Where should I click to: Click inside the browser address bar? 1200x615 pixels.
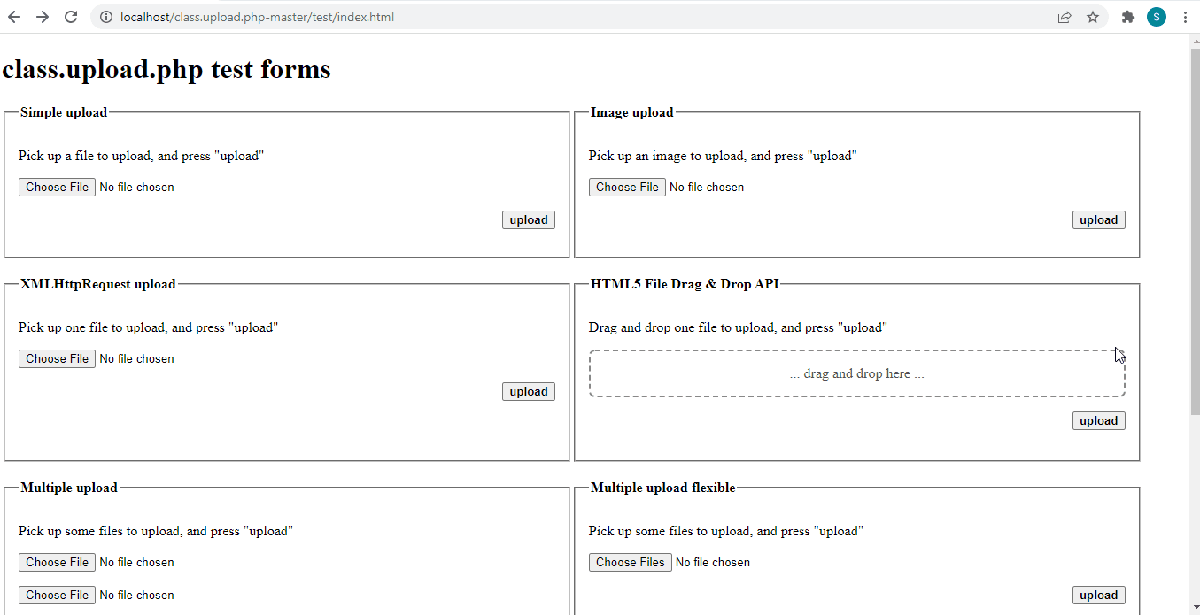pos(400,16)
